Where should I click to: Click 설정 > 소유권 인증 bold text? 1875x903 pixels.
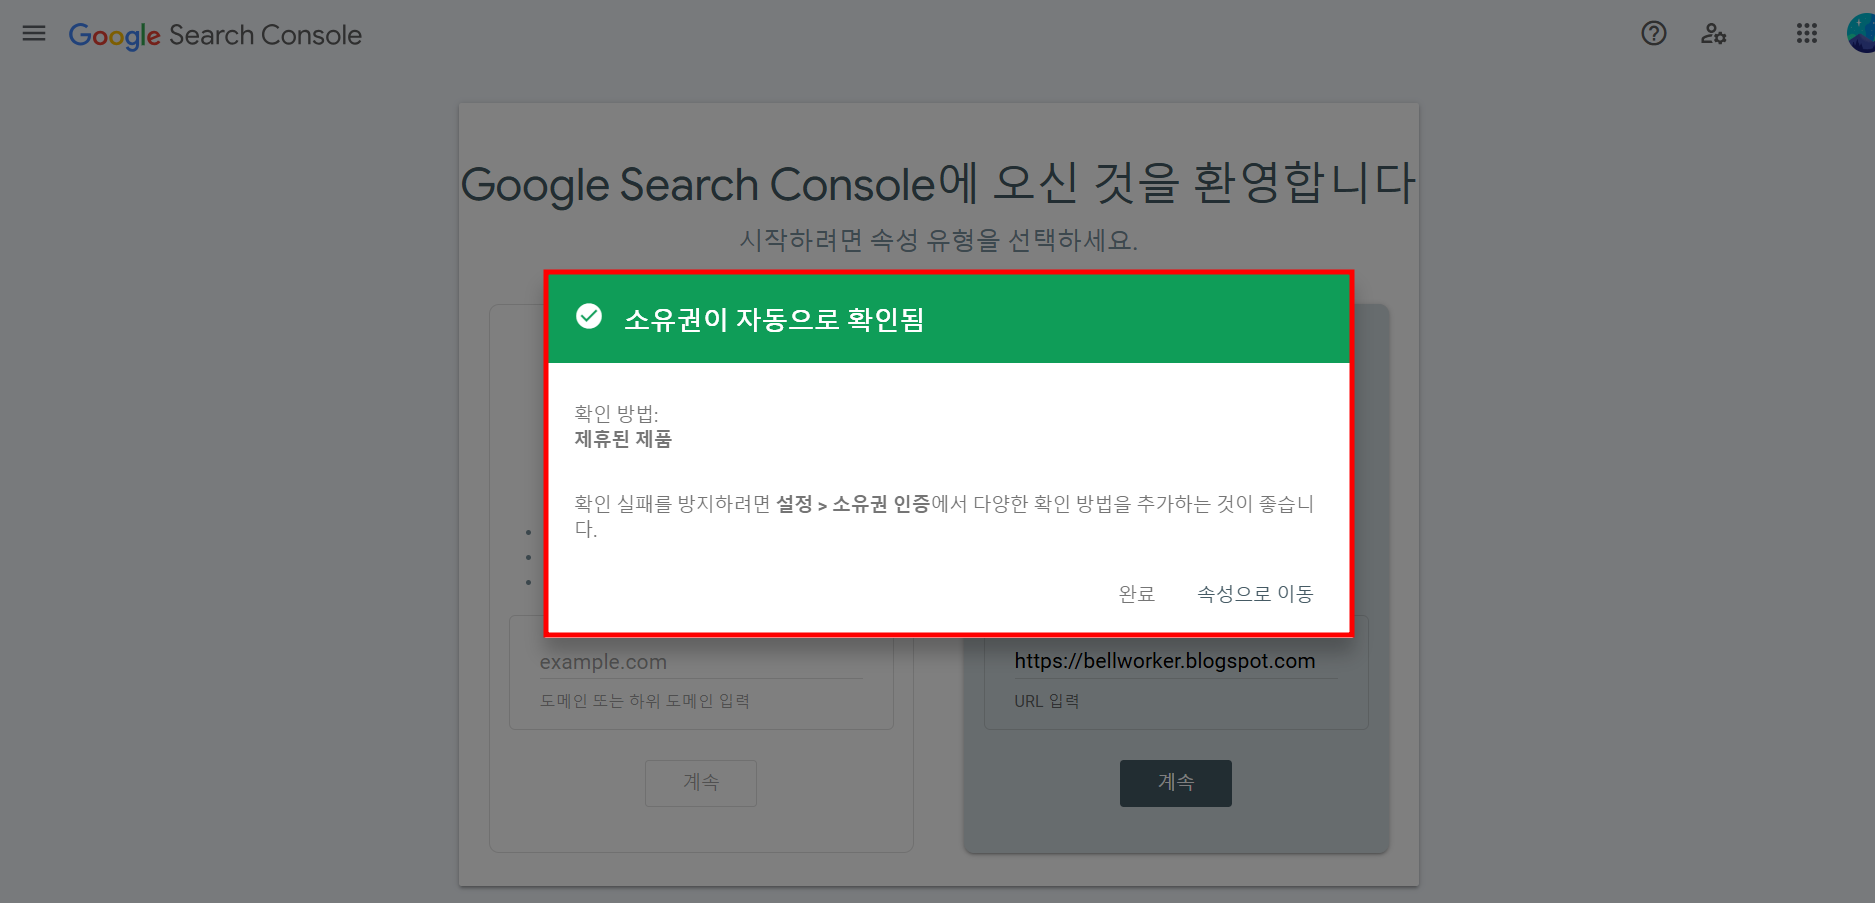coord(853,504)
